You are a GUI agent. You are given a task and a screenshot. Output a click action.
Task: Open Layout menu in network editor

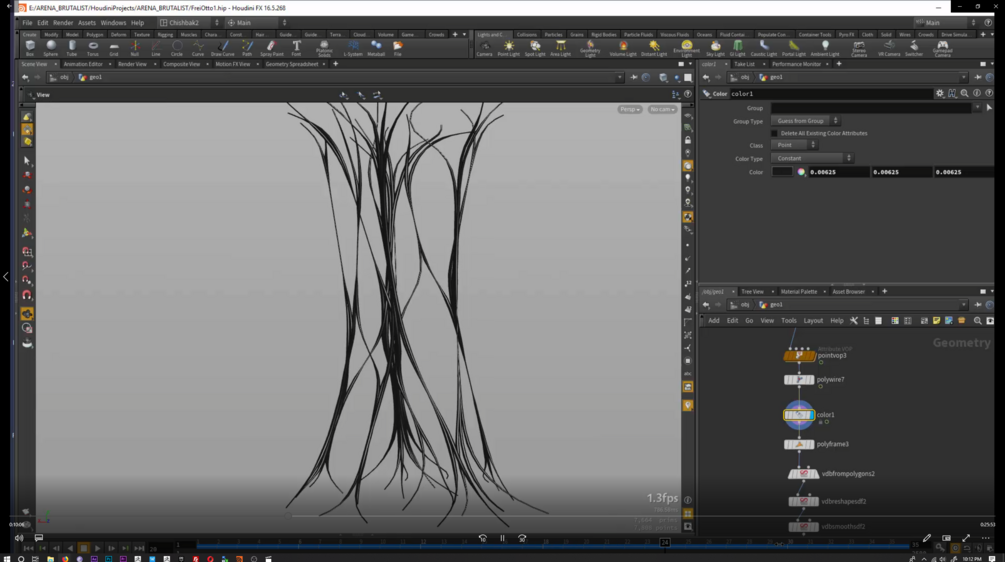click(813, 321)
